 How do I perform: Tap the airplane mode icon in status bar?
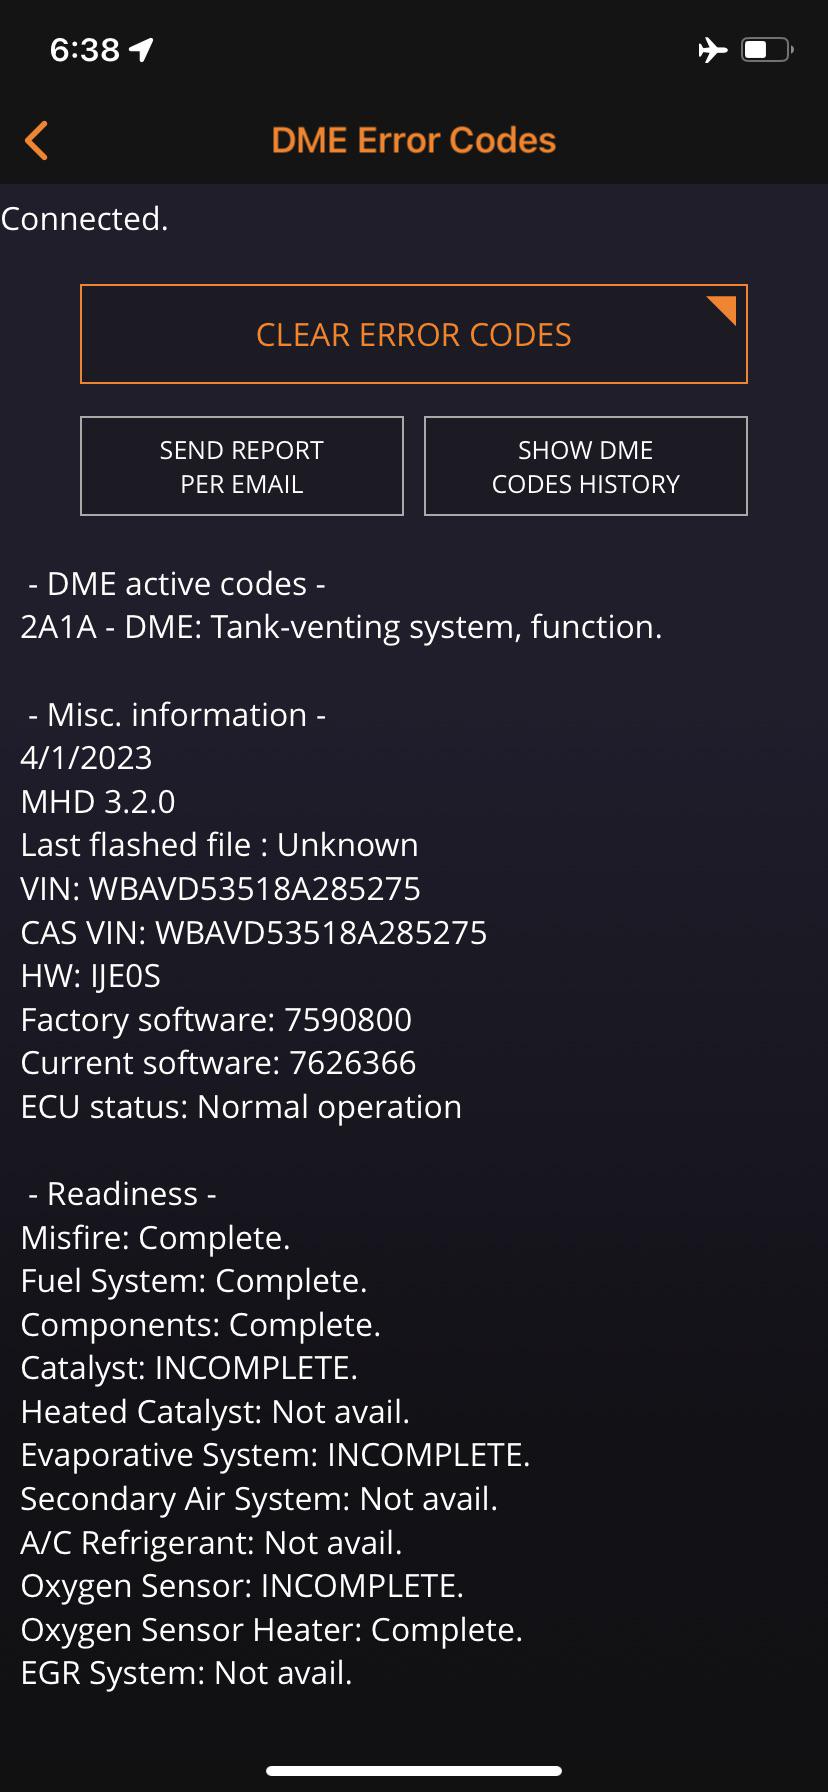coord(712,49)
